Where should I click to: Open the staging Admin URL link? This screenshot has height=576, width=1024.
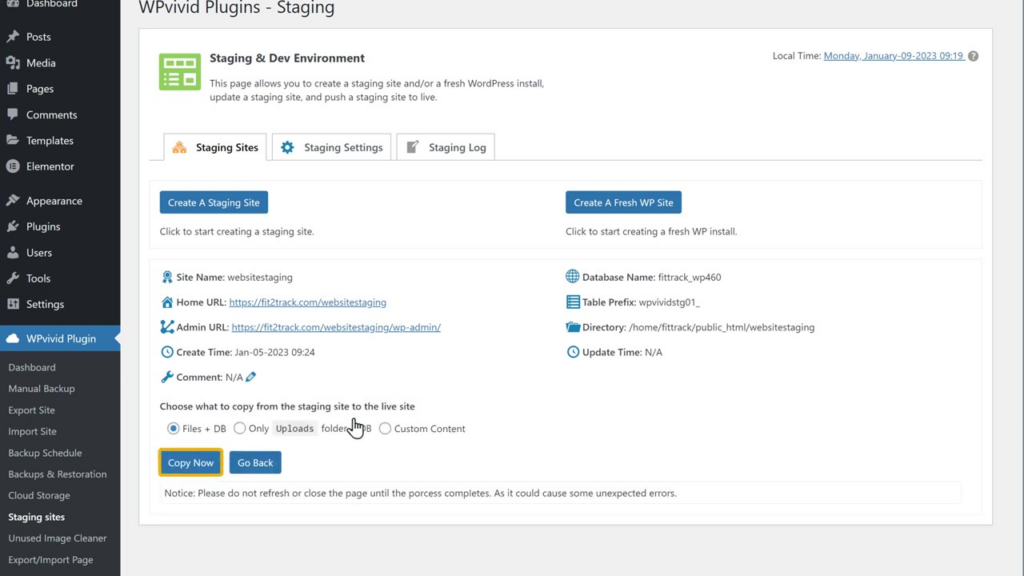tap(335, 327)
